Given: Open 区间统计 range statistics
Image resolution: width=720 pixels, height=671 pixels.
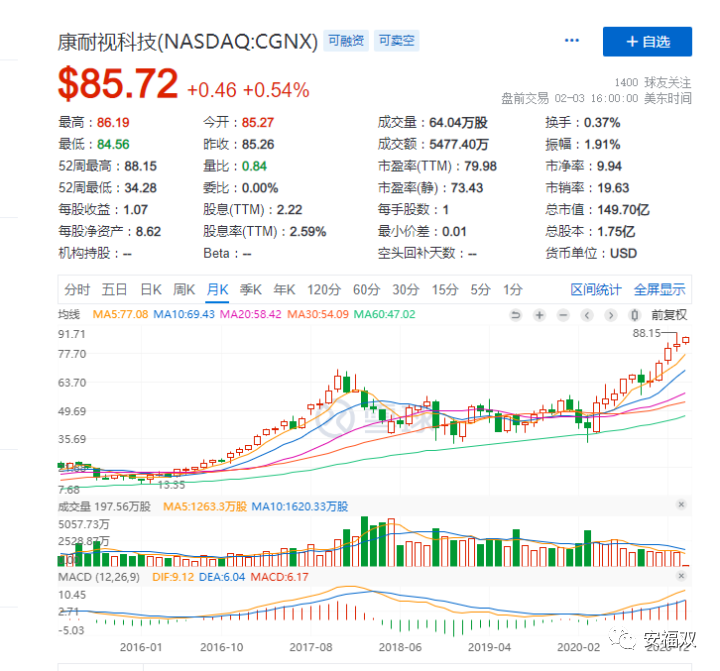Looking at the screenshot, I should (596, 290).
